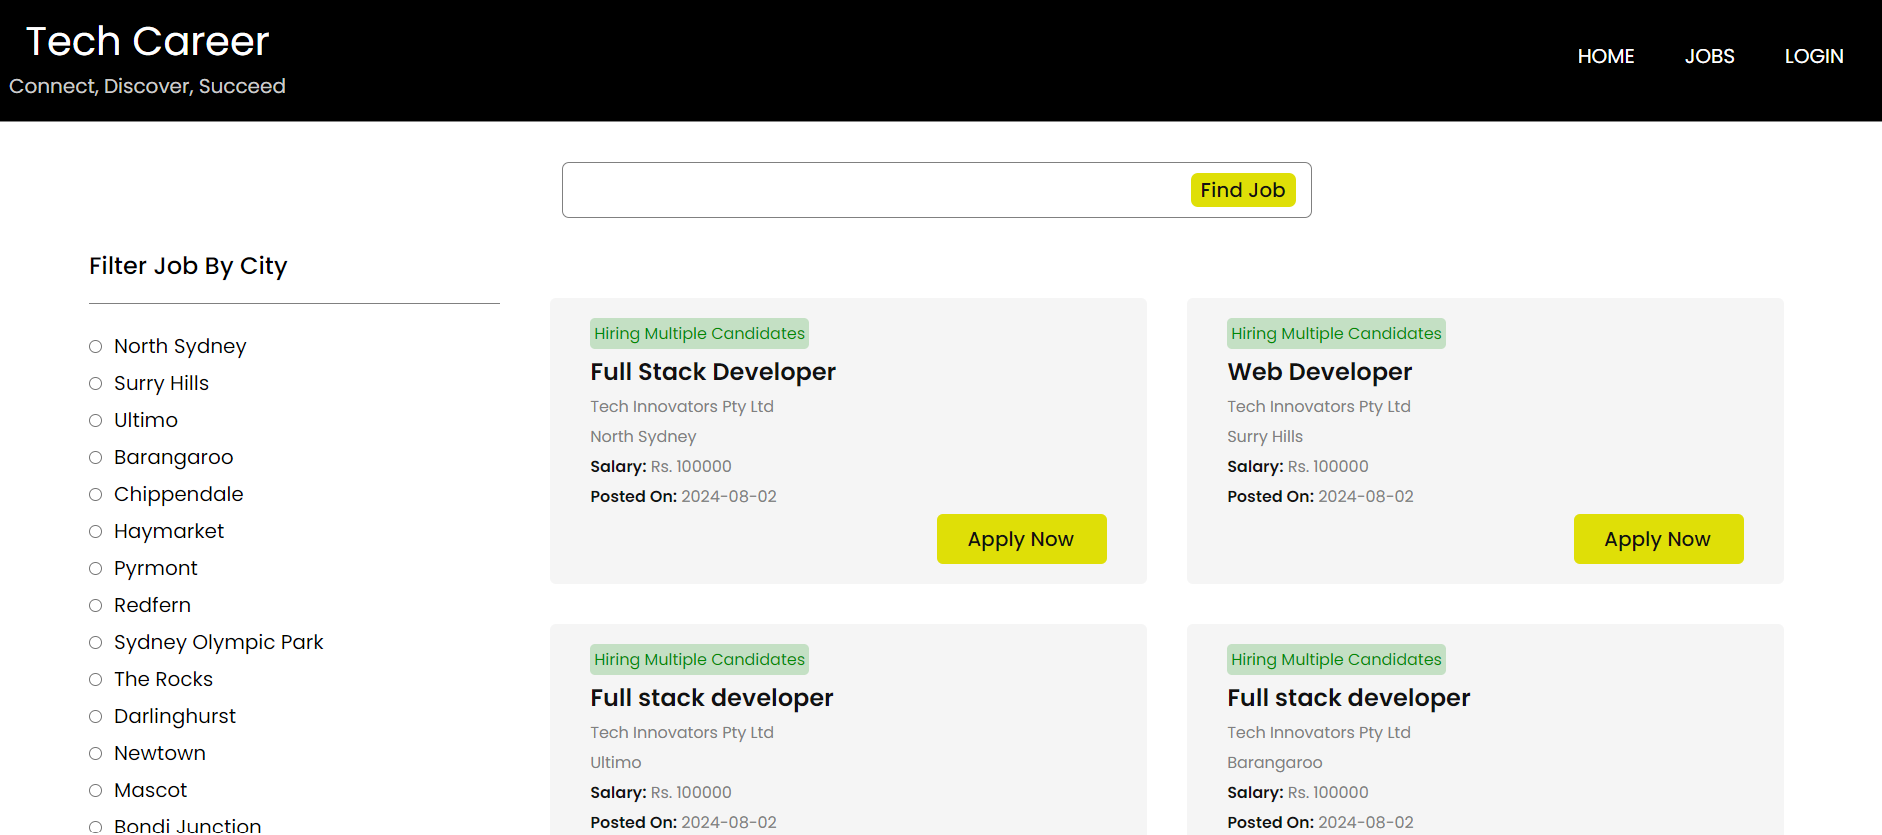
Task: Choose The Rocks city option
Action: point(96,680)
